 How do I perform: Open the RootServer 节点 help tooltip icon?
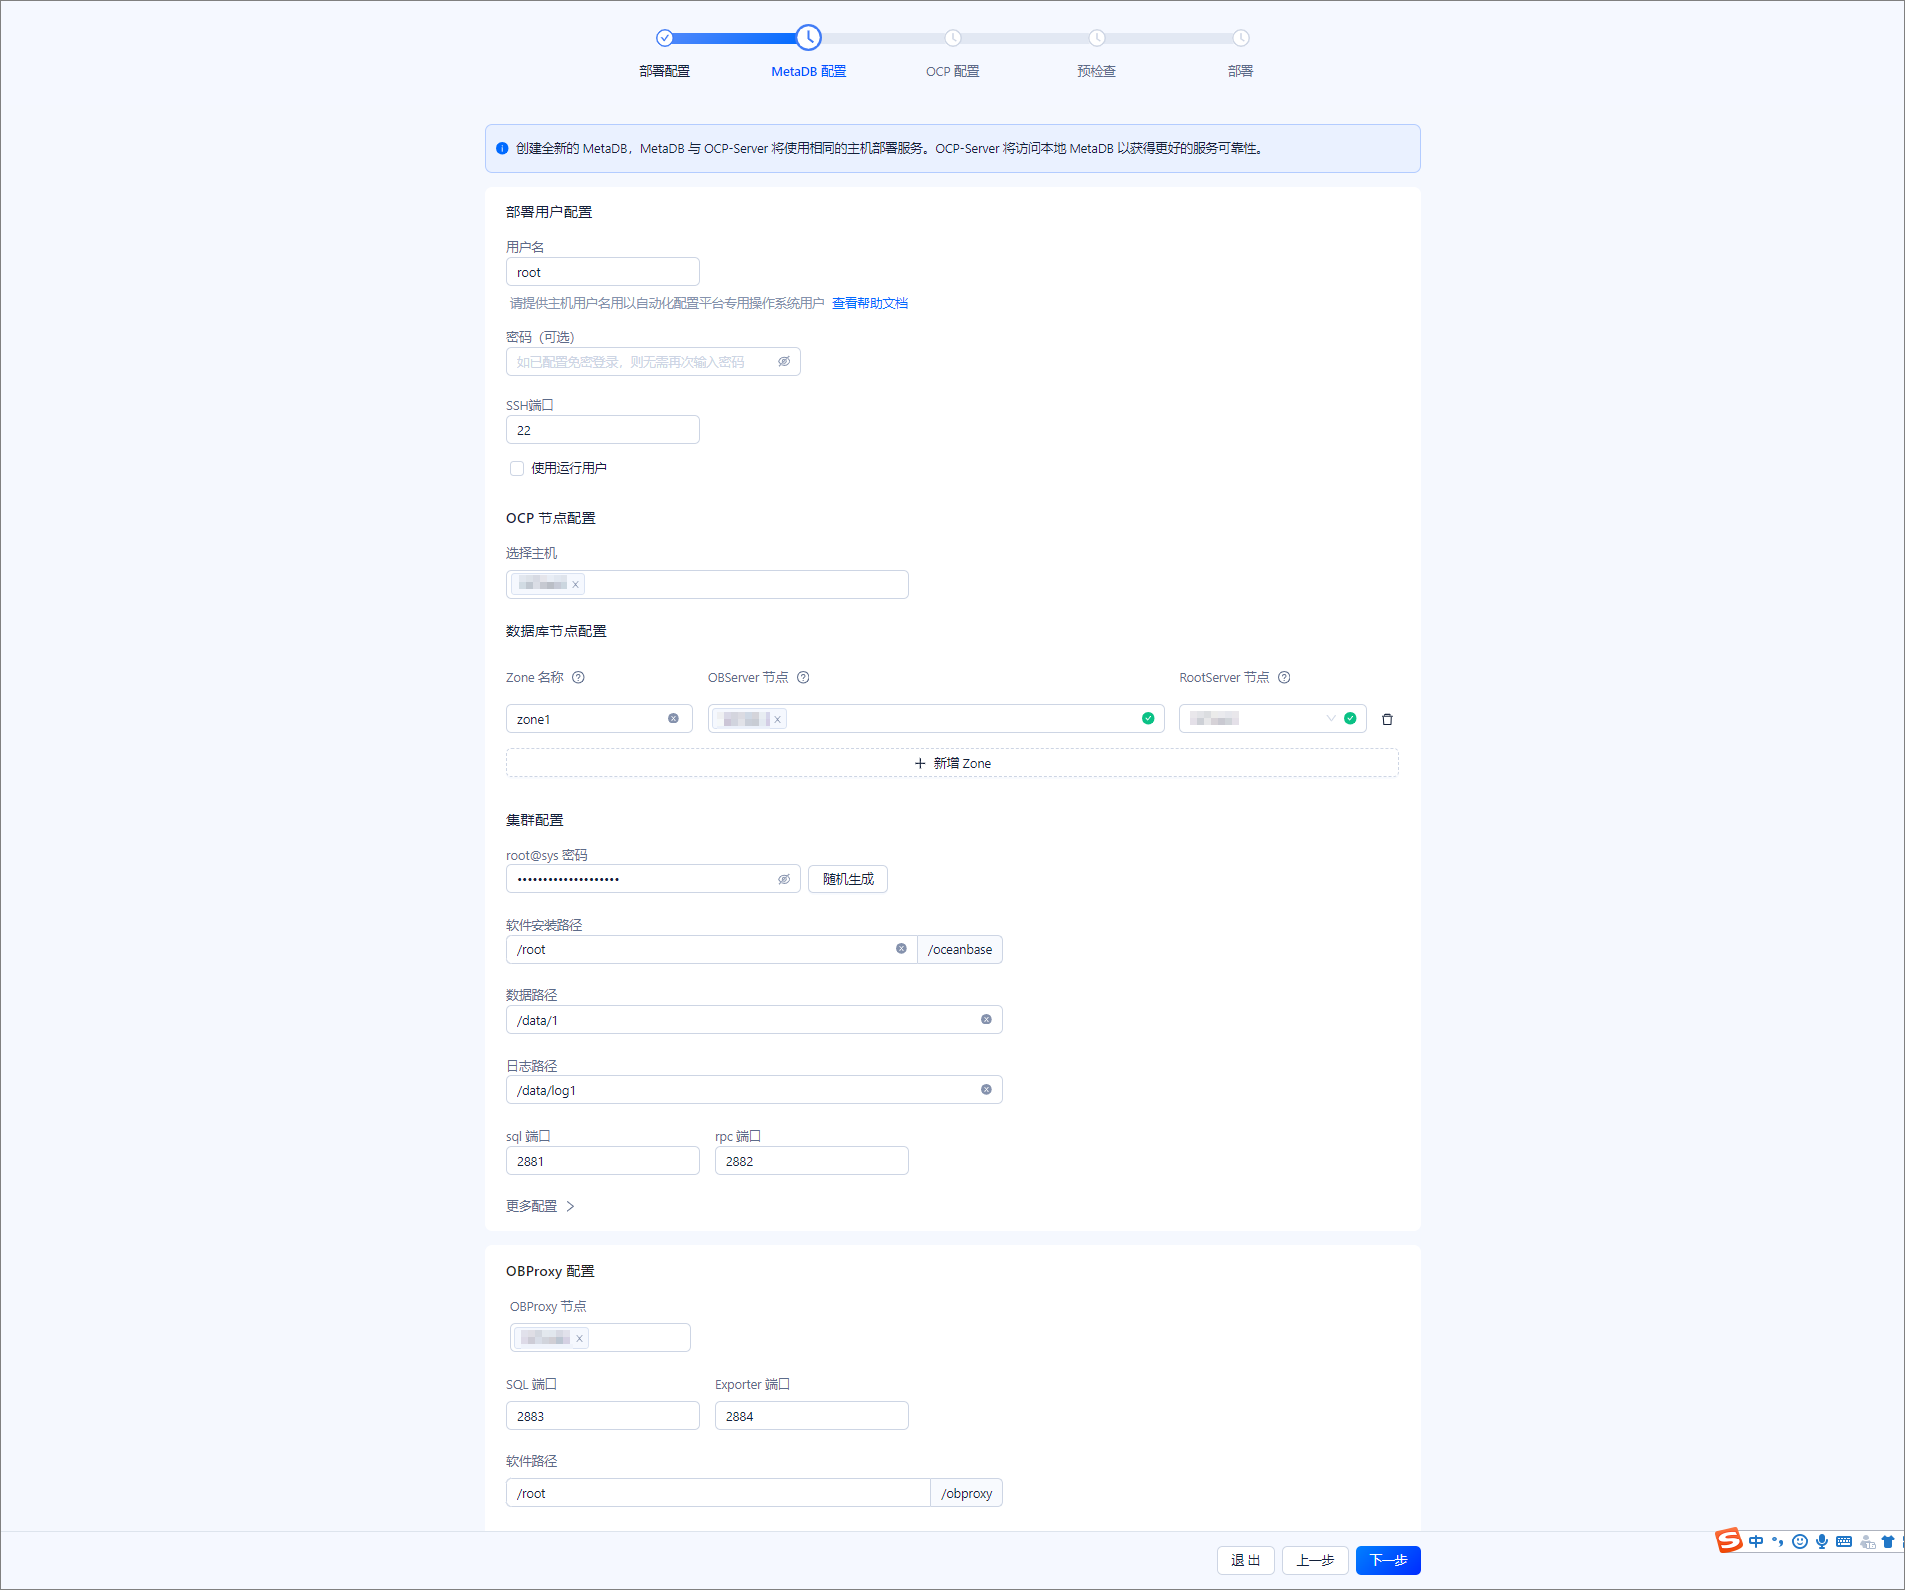(1284, 677)
